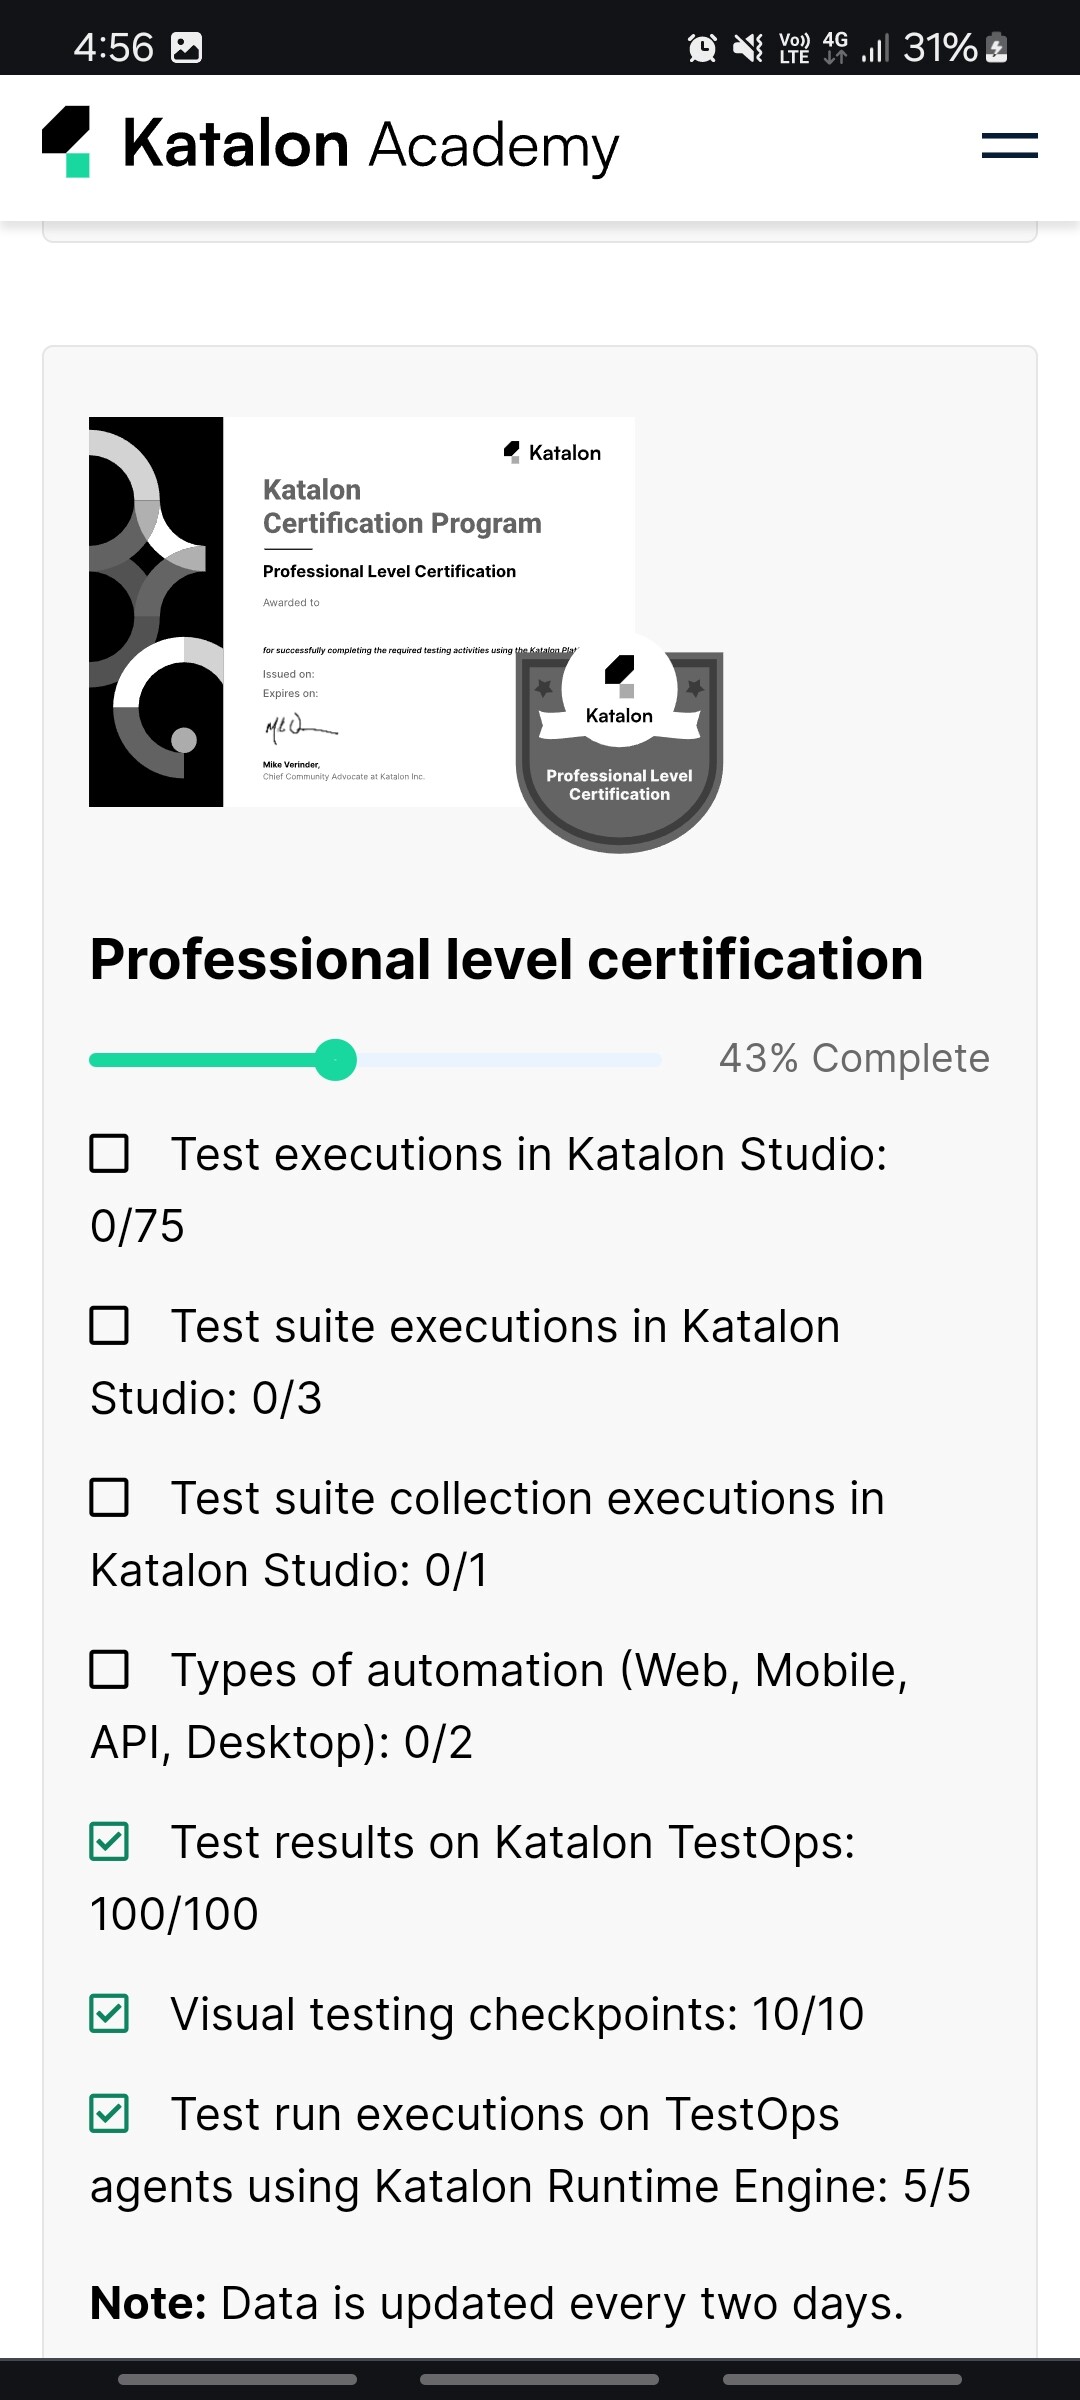This screenshot has height=2400, width=1080.
Task: Uncheck Test results on Katalon TestOps
Action: click(x=109, y=1841)
